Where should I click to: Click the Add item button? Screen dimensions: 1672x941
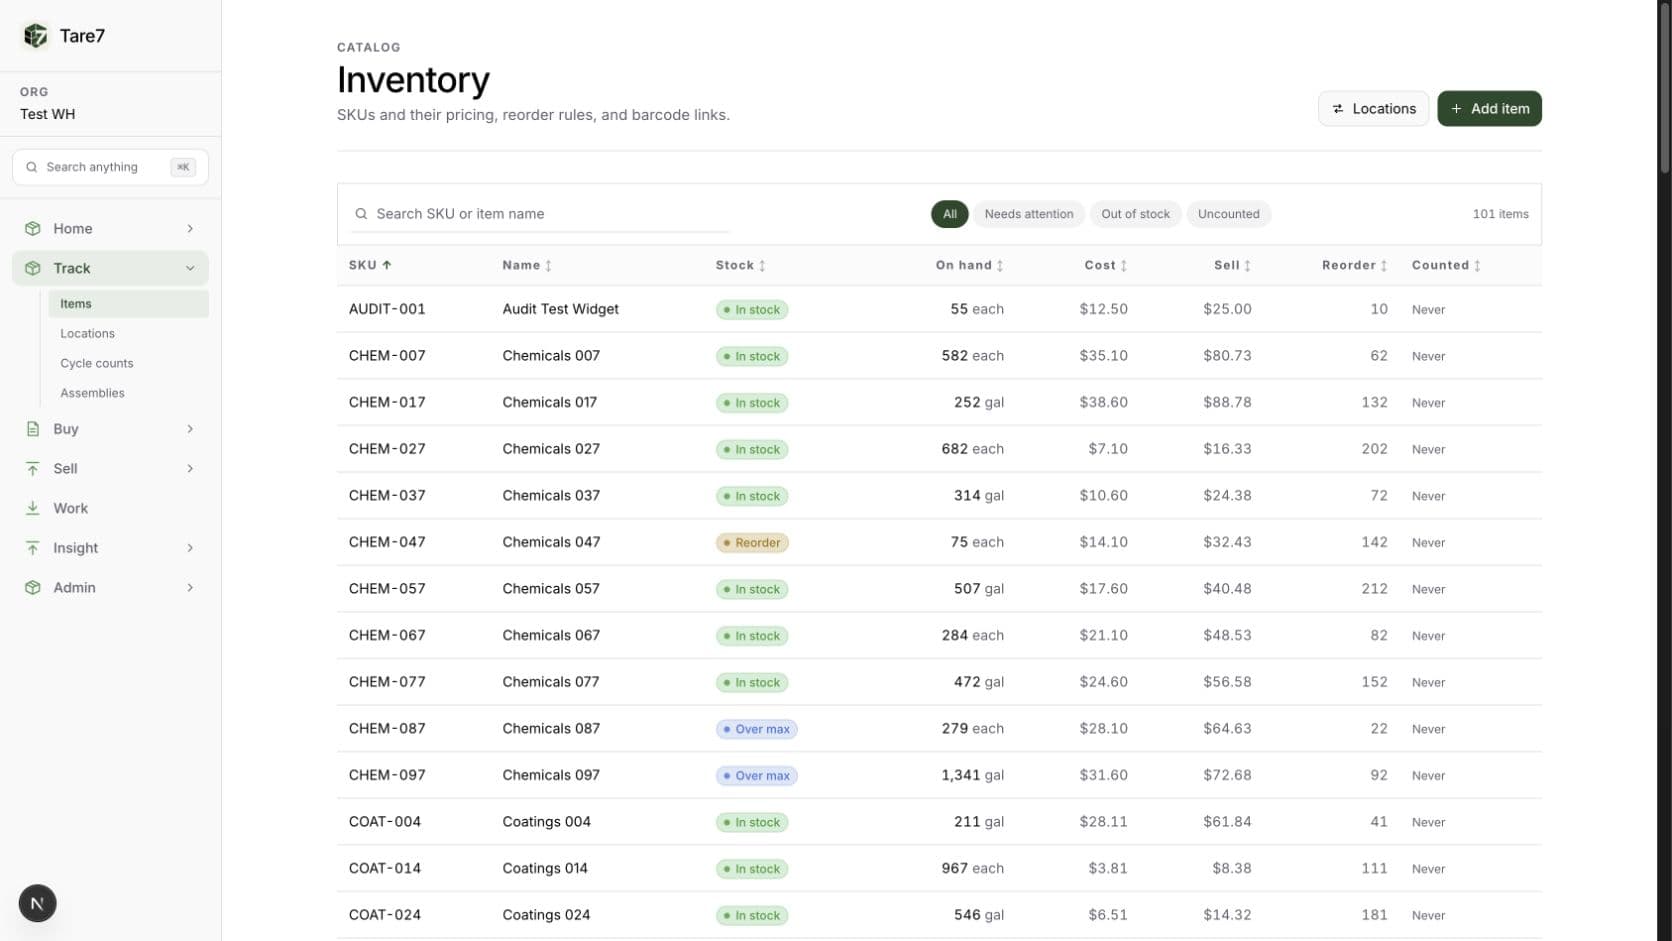pos(1489,109)
